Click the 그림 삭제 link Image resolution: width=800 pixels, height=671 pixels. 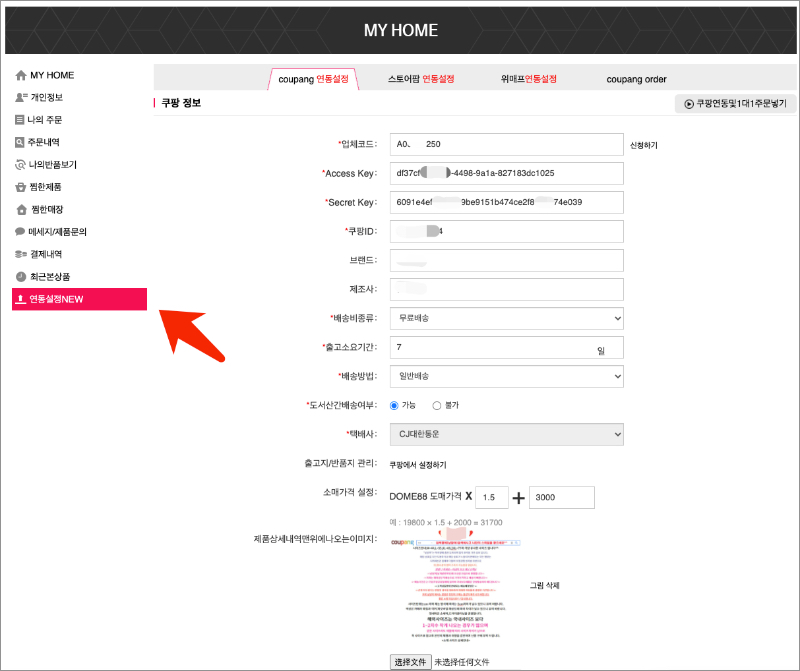[x=544, y=585]
